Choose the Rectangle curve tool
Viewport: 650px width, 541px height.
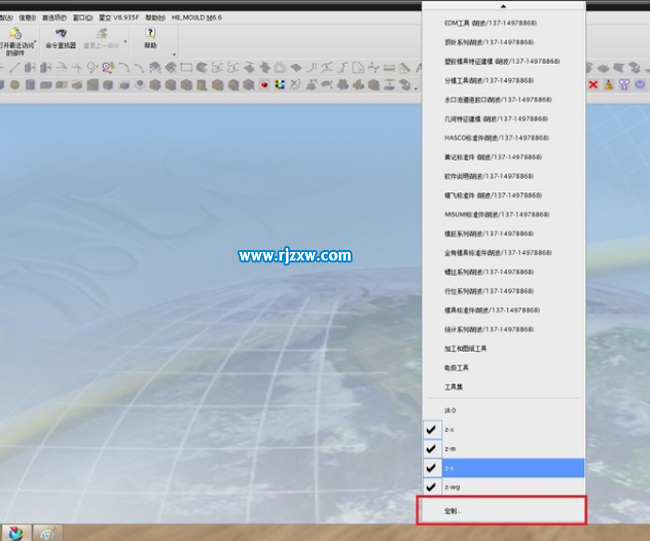click(x=186, y=67)
